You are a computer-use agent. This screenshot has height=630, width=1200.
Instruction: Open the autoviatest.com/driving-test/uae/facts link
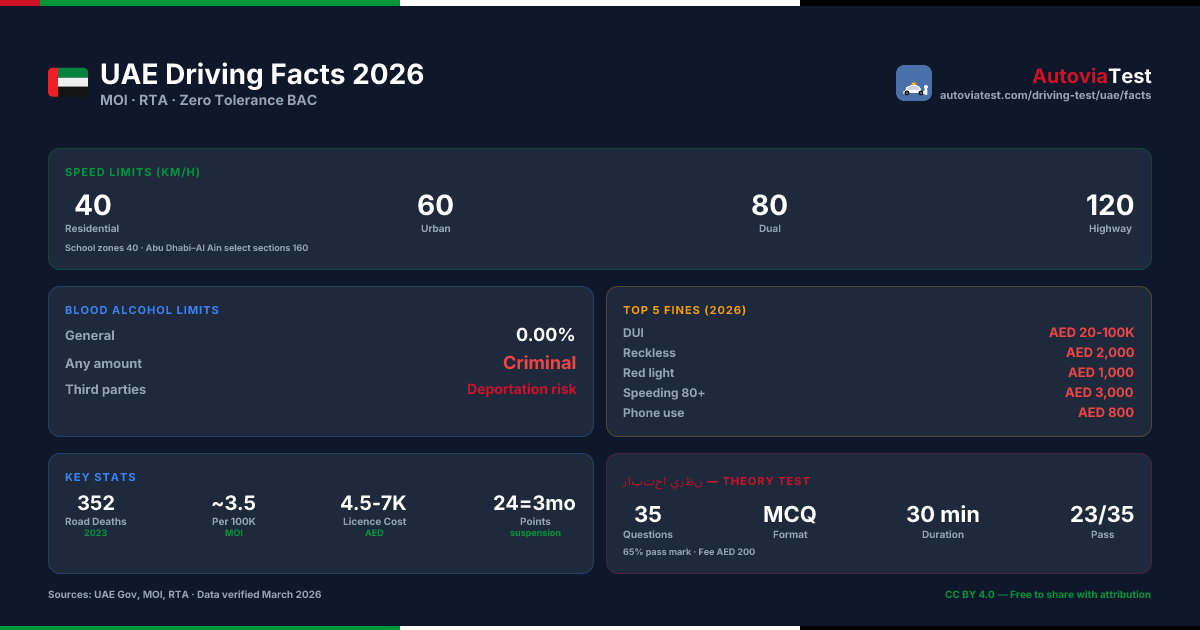tap(1046, 95)
